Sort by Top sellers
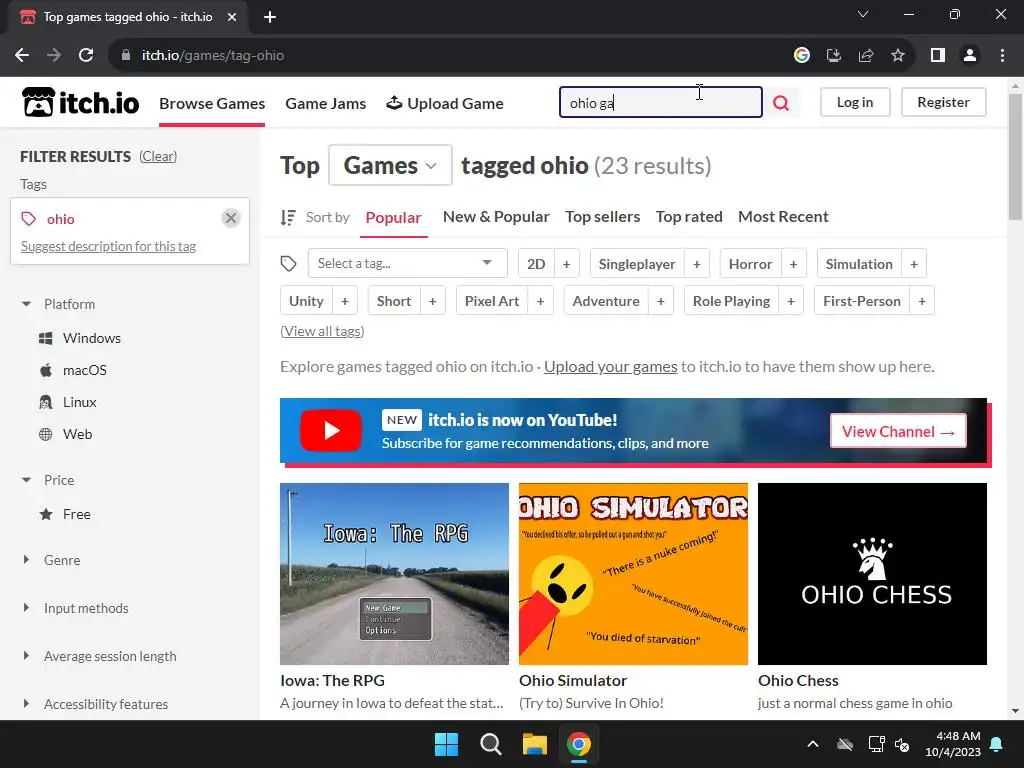 point(603,217)
